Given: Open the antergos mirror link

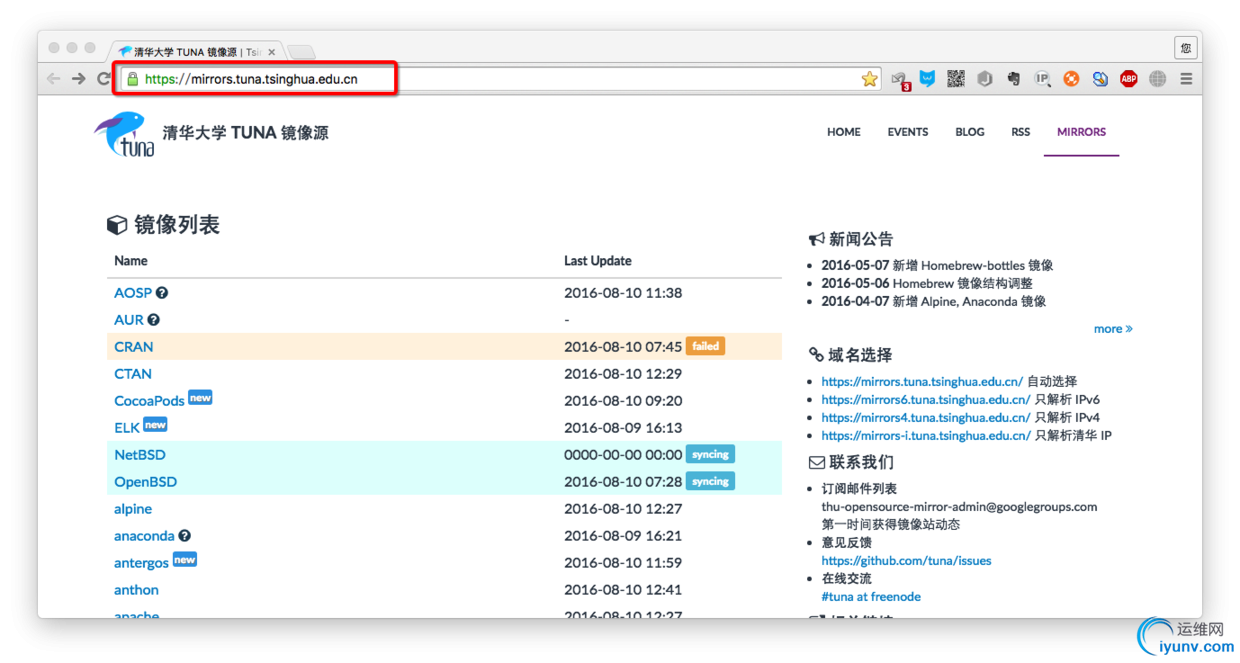Looking at the screenshot, I should point(141,563).
